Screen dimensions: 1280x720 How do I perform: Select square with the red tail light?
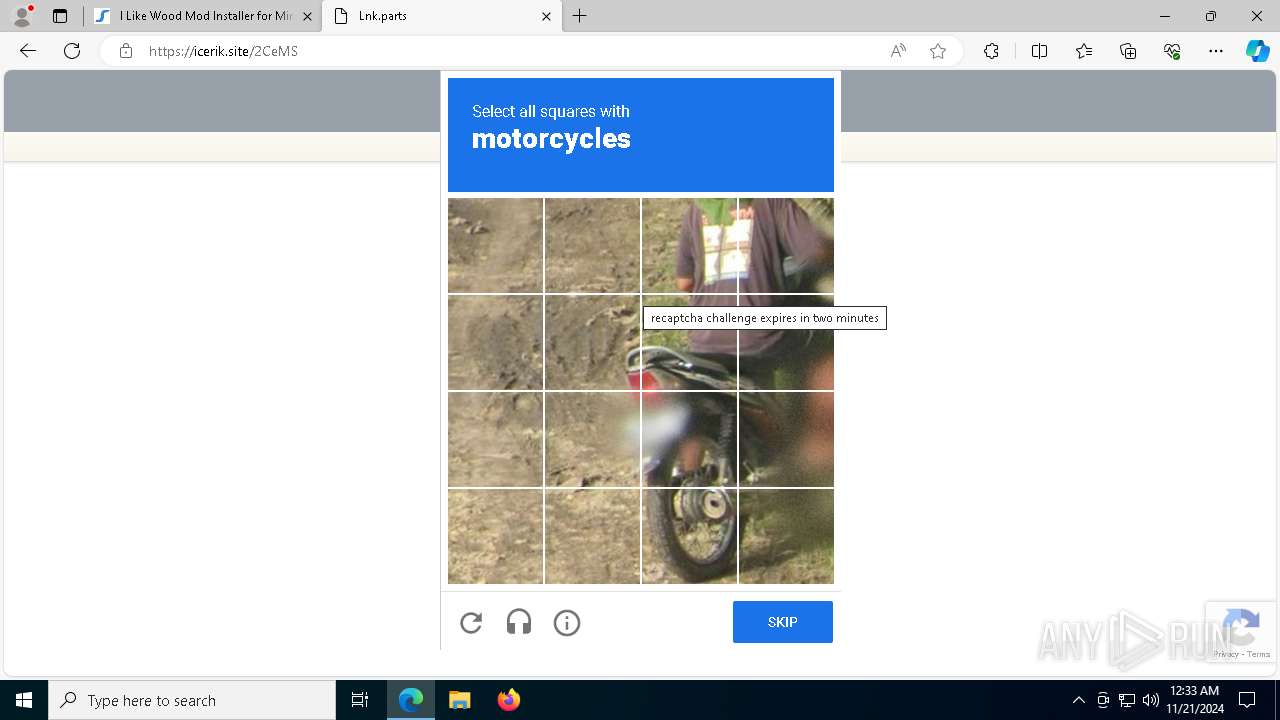click(x=689, y=342)
